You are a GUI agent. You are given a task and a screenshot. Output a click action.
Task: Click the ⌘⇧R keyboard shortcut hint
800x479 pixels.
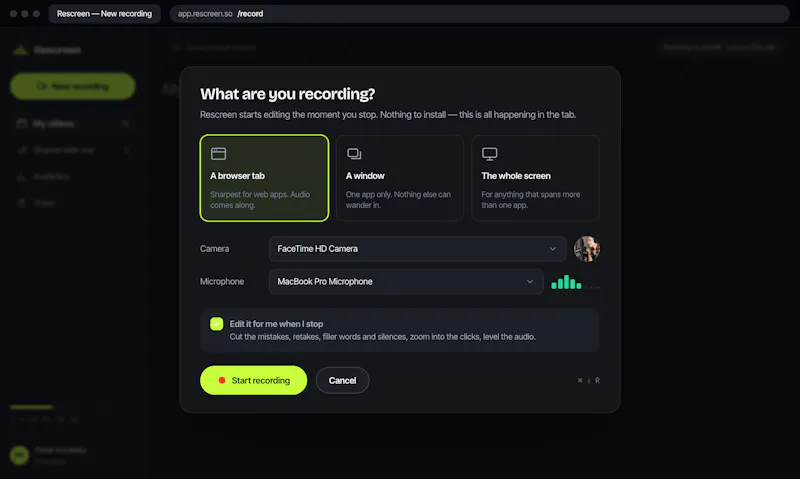tap(588, 381)
